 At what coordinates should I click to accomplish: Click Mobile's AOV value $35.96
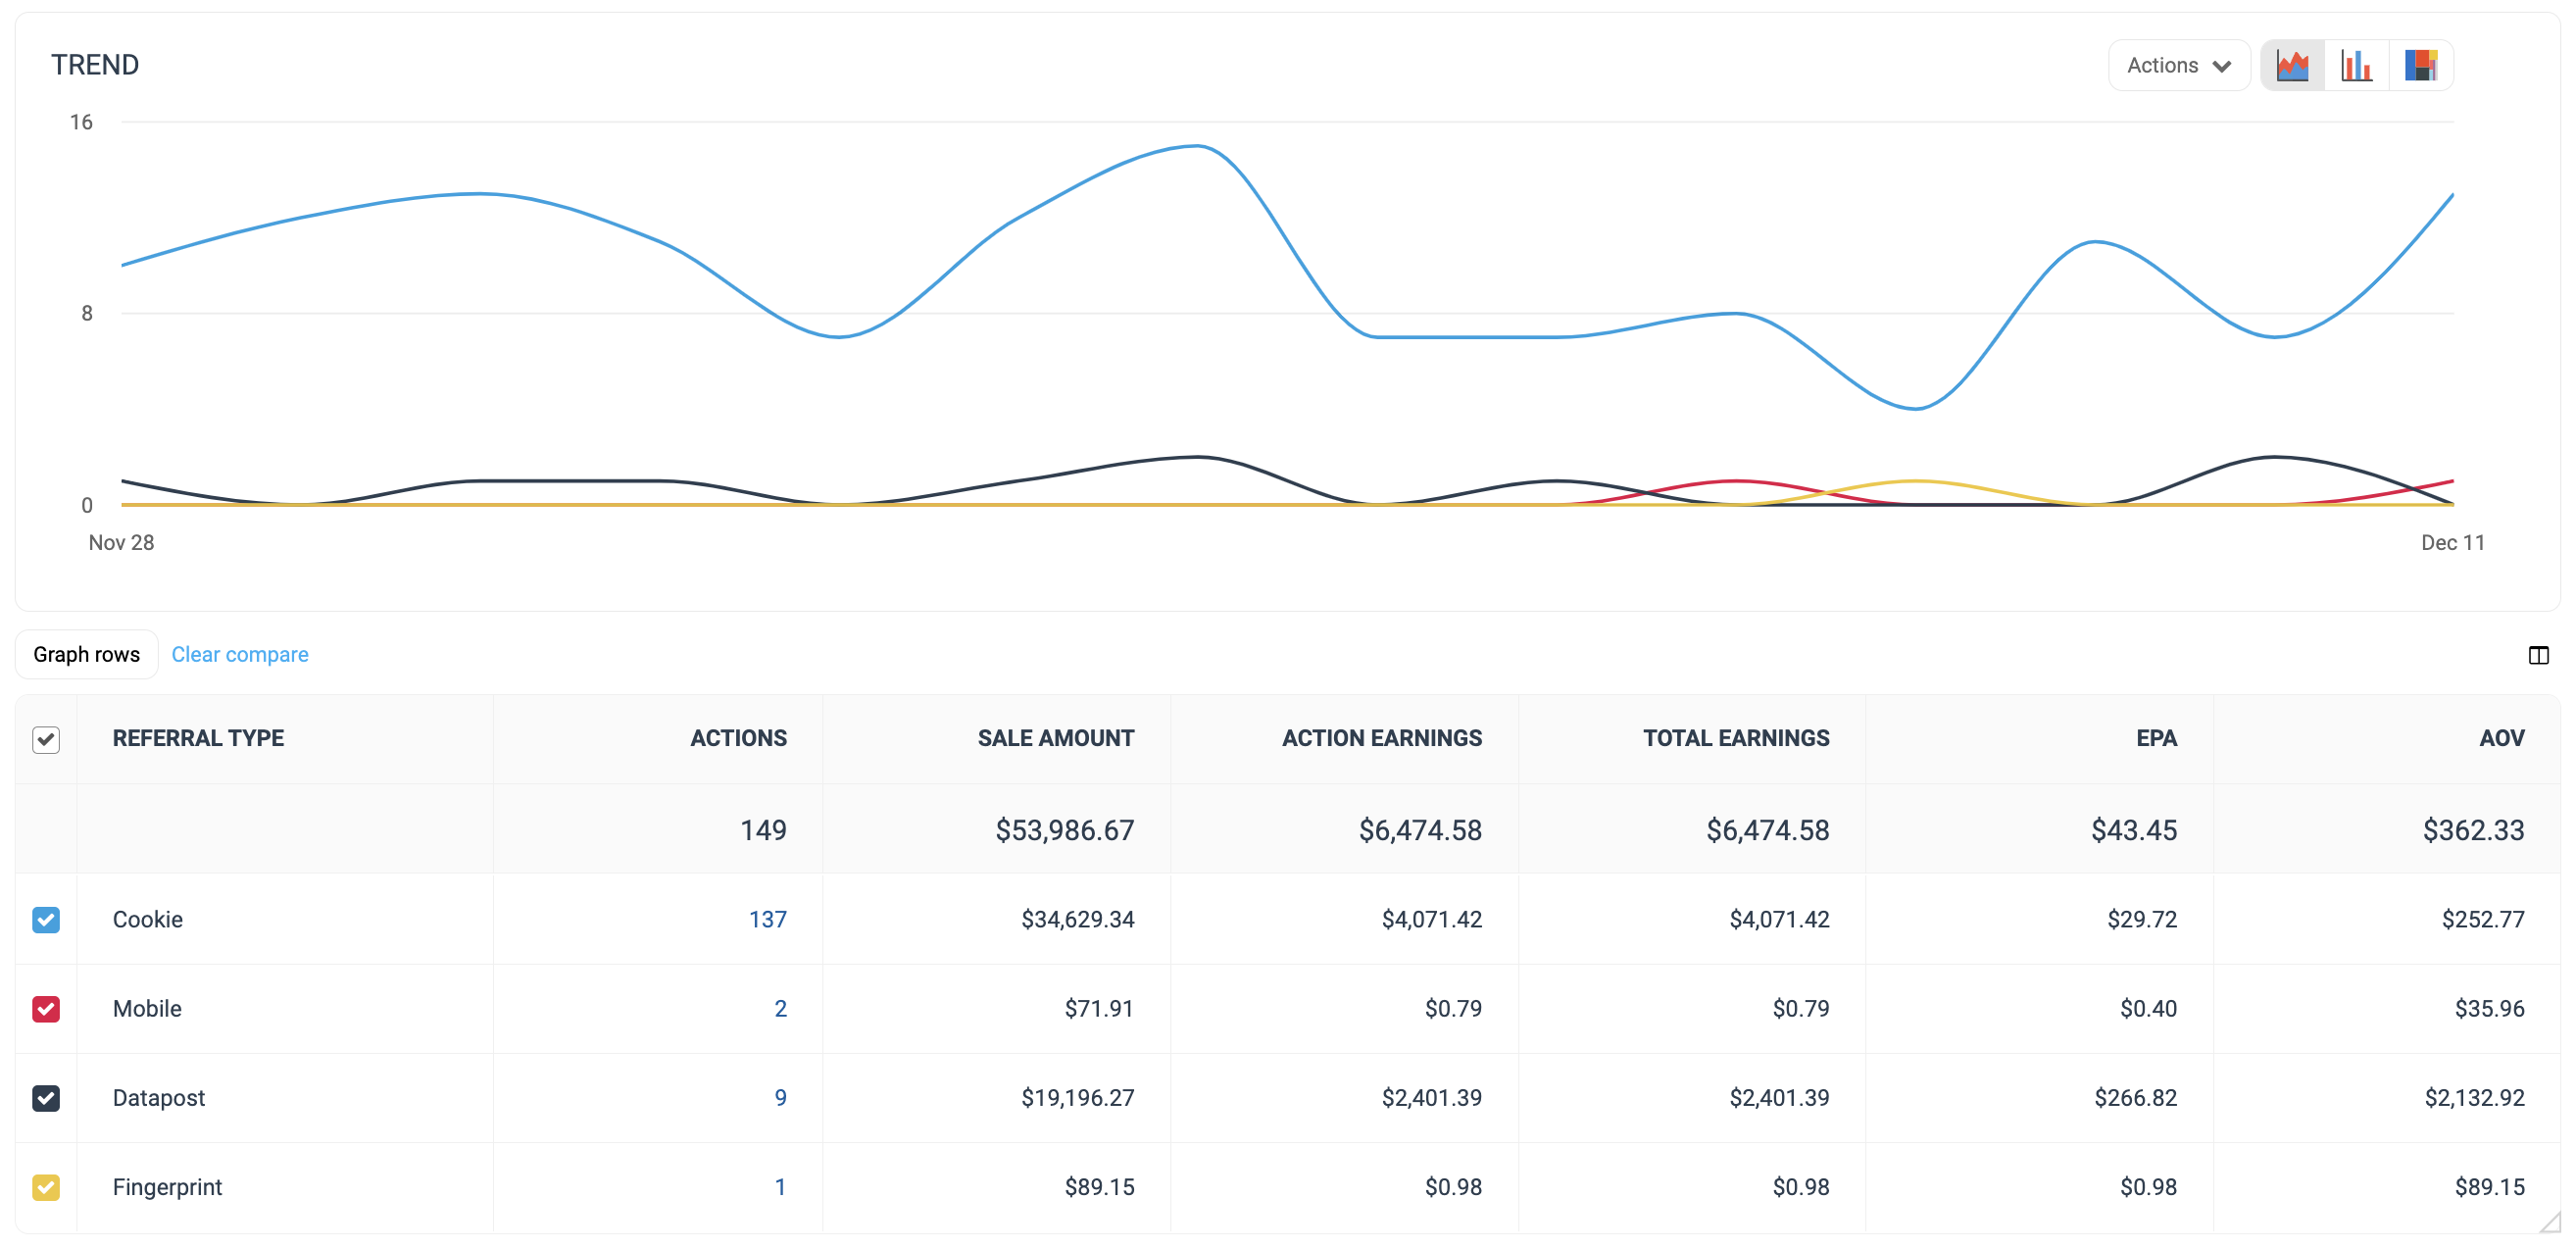pyautogui.click(x=2489, y=1008)
